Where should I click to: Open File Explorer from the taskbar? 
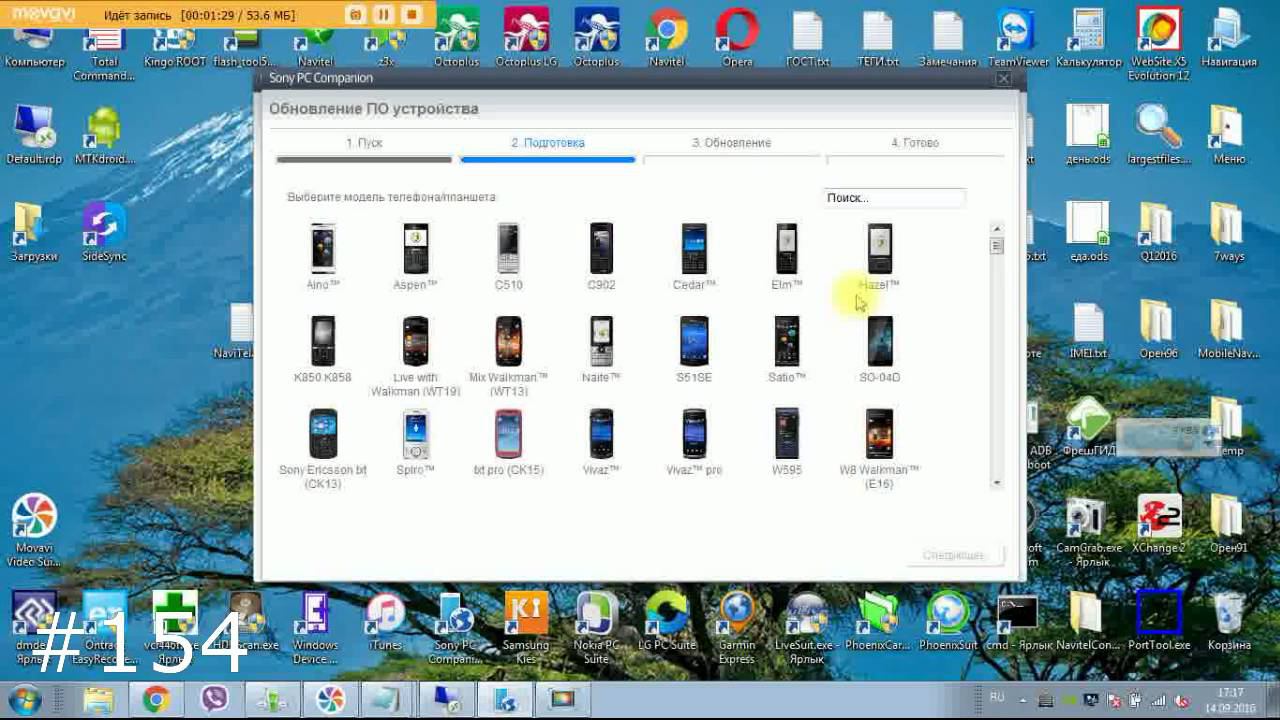click(x=98, y=699)
